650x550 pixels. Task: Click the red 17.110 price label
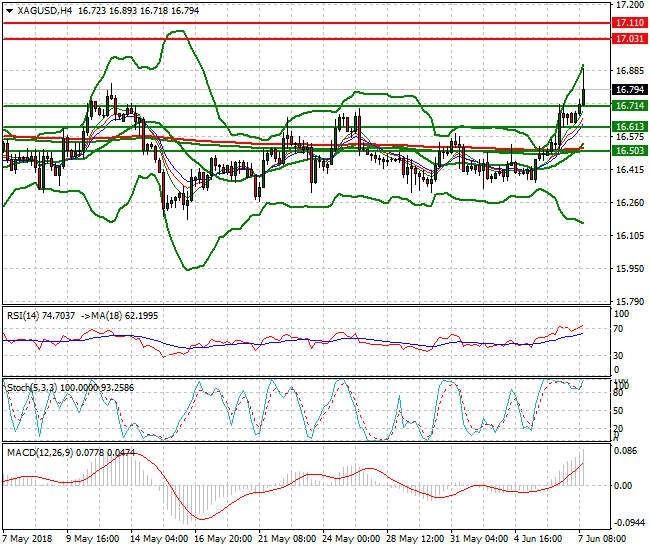(628, 21)
